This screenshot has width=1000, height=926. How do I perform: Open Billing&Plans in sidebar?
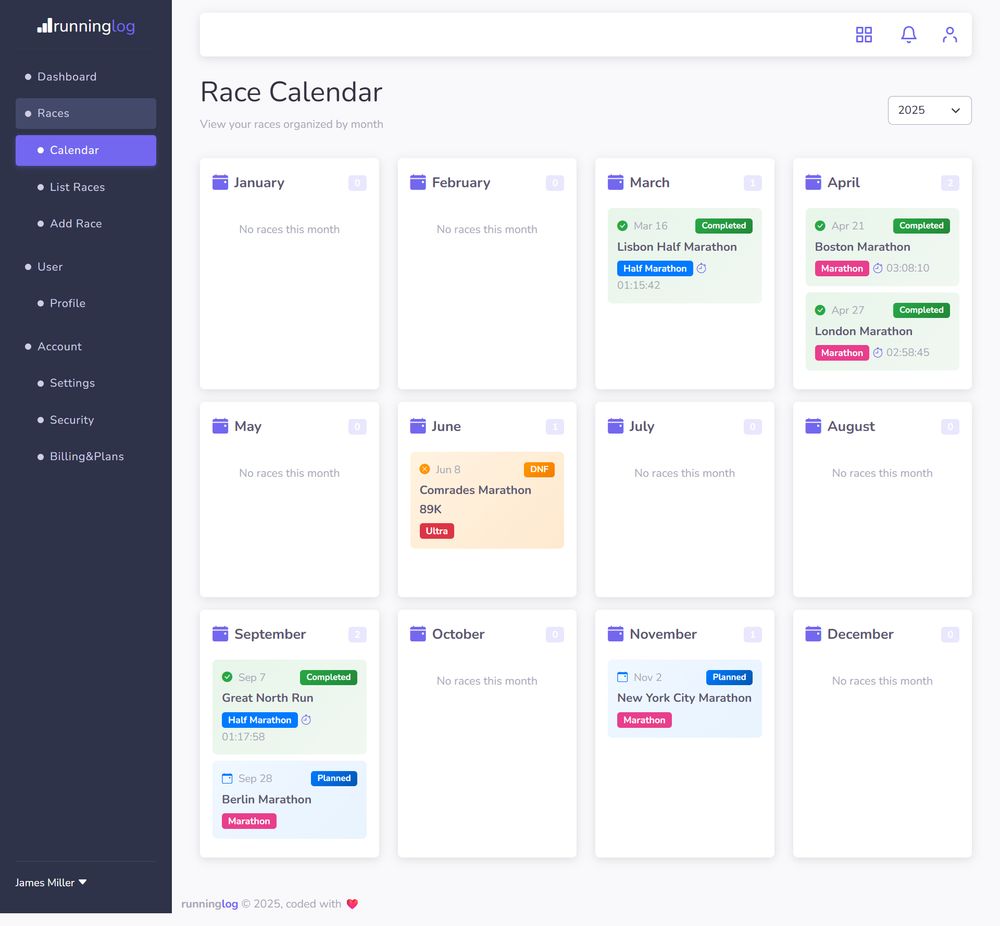coord(85,456)
